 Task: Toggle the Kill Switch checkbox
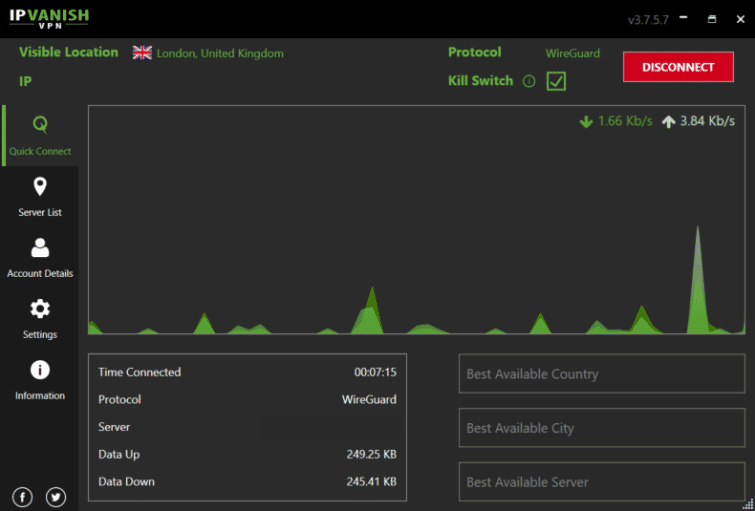556,81
